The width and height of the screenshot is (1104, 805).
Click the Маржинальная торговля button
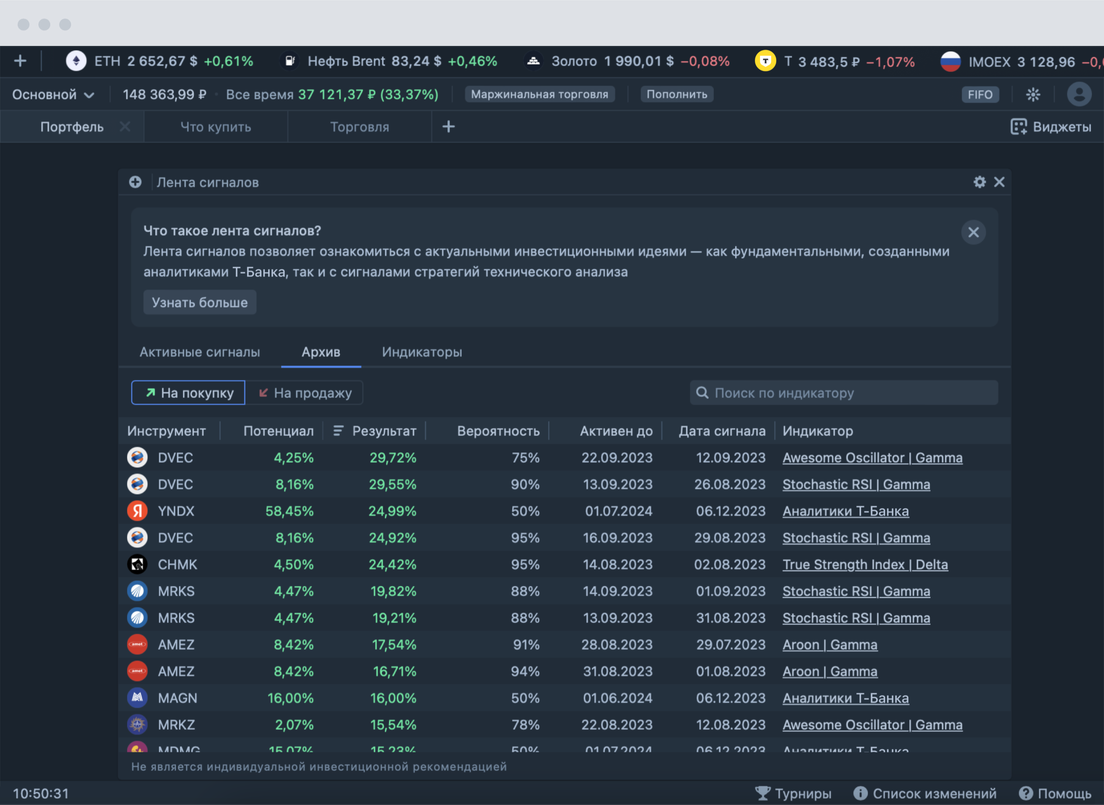[x=539, y=94]
